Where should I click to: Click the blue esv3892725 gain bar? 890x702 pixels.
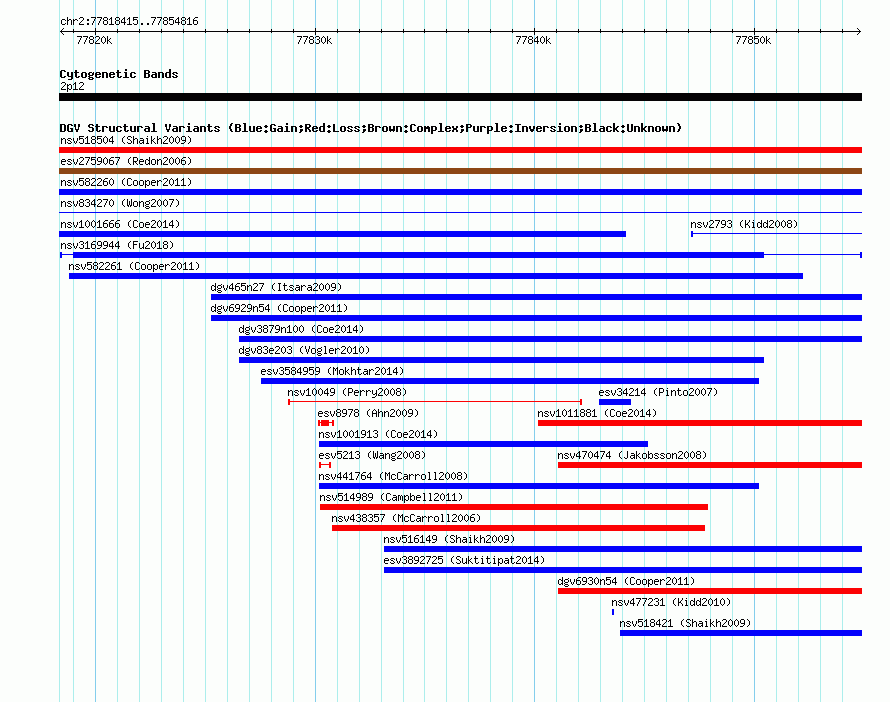623,570
